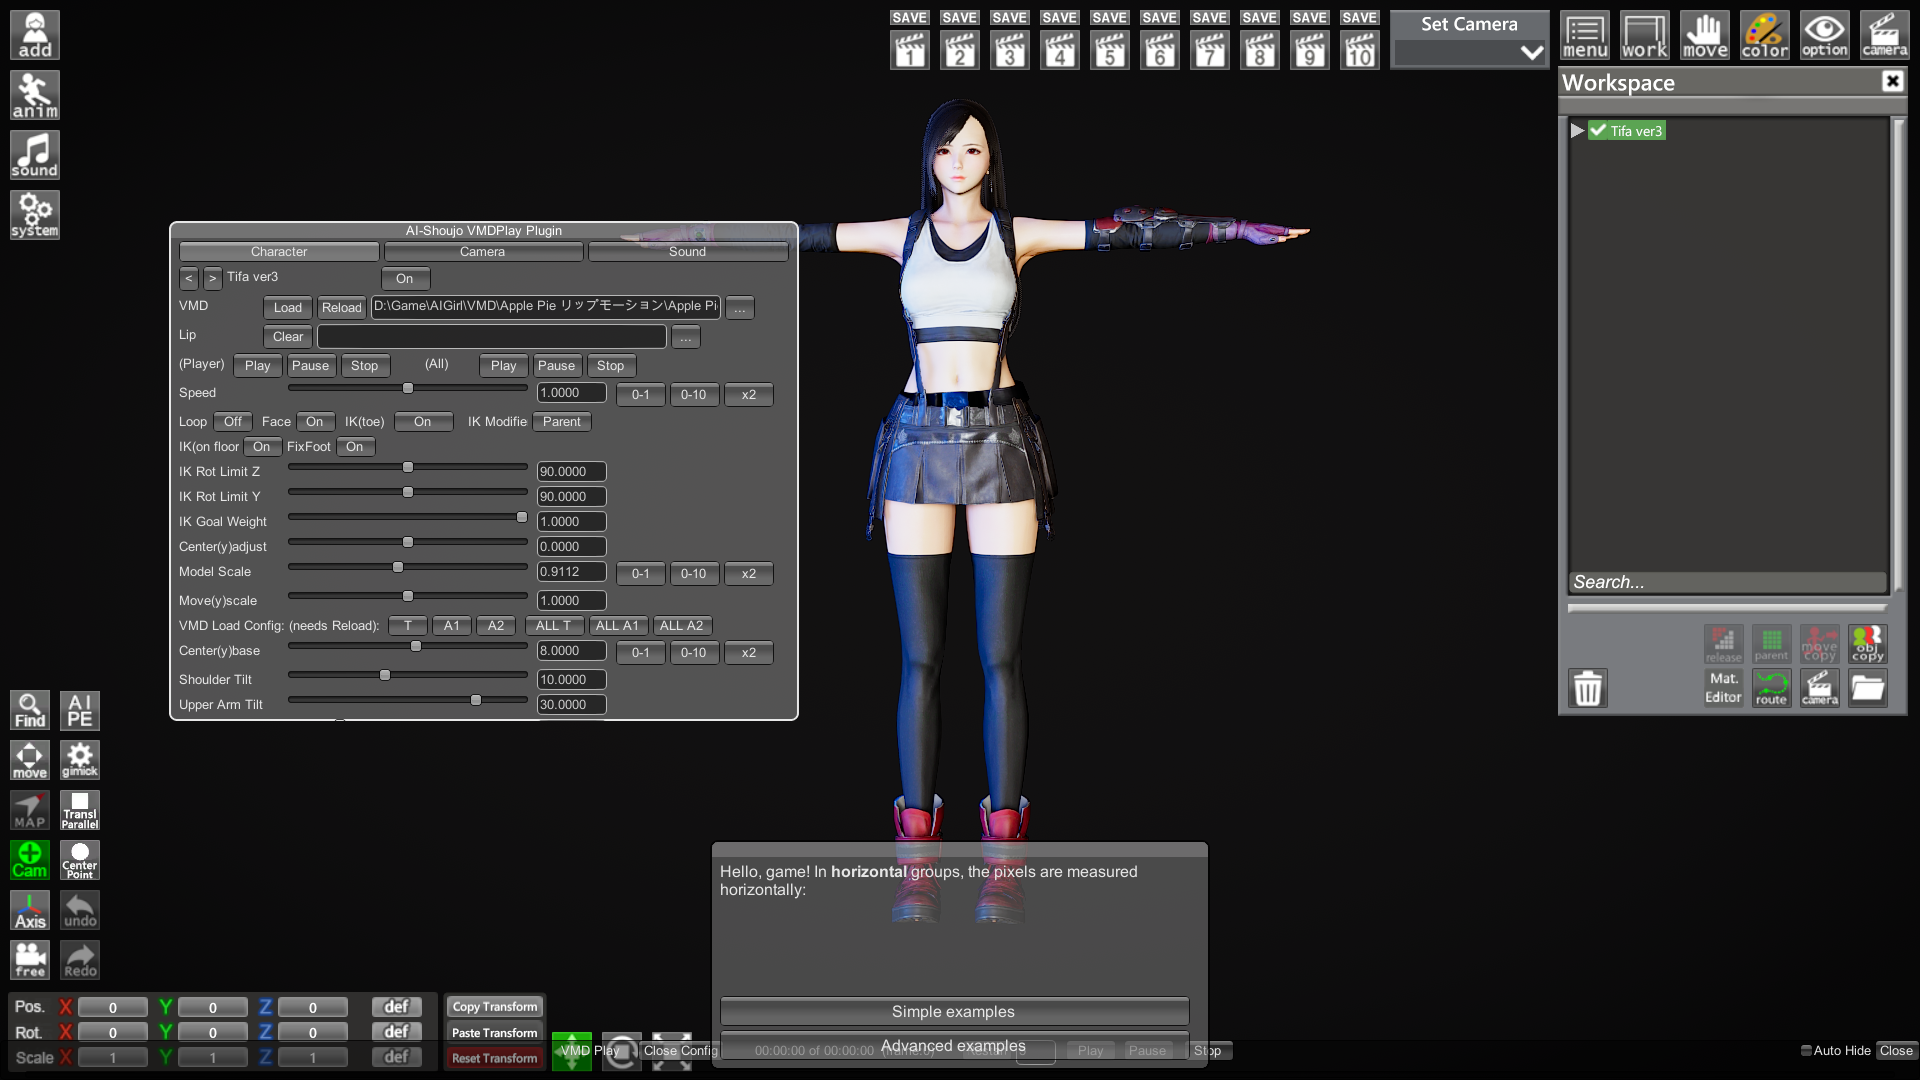The width and height of the screenshot is (1920, 1080).
Task: Expand the Tifa ver3 tree arrow
Action: pyautogui.click(x=1577, y=131)
